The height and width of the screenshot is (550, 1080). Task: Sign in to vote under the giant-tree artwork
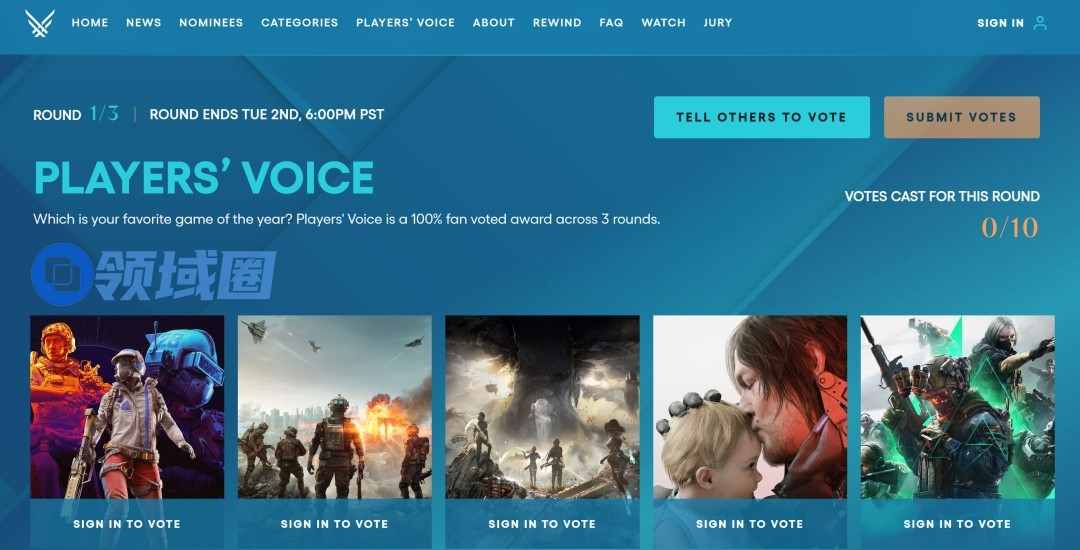point(542,524)
